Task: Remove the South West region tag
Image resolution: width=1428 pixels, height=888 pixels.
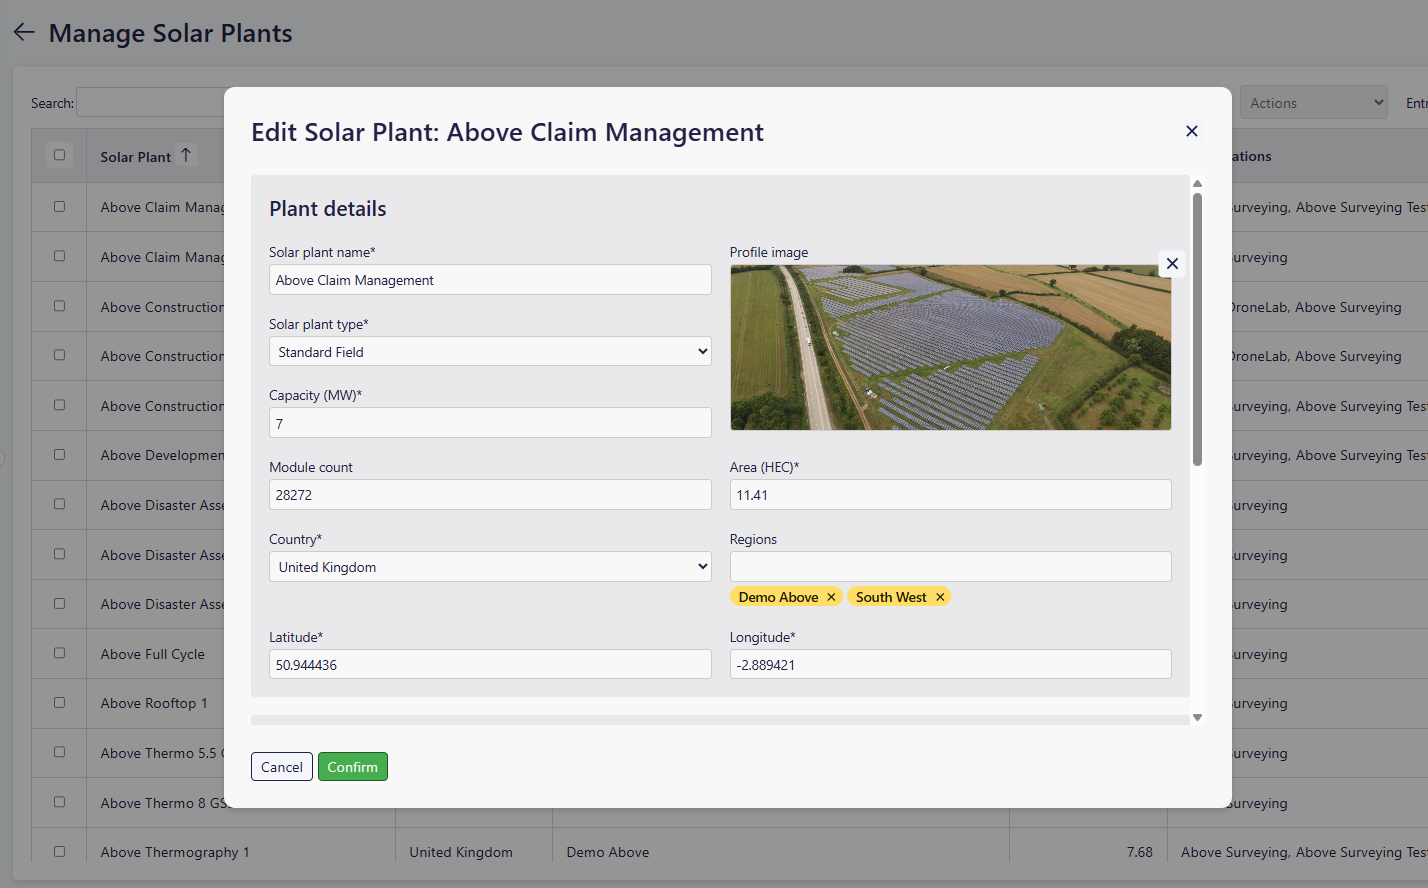Action: coord(940,597)
